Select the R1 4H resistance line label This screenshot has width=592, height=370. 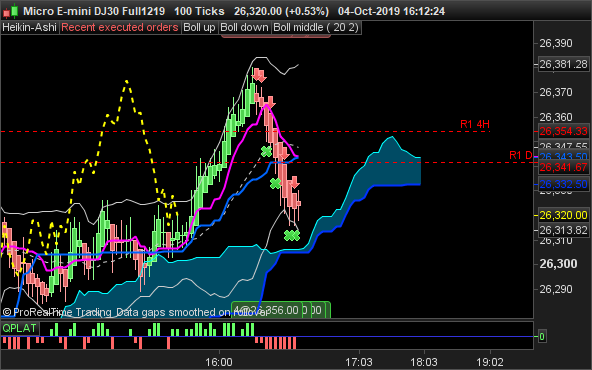click(x=475, y=124)
